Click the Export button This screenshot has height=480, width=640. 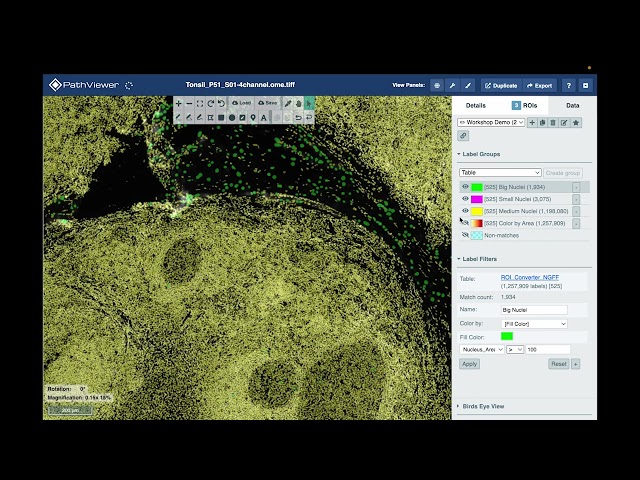540,85
